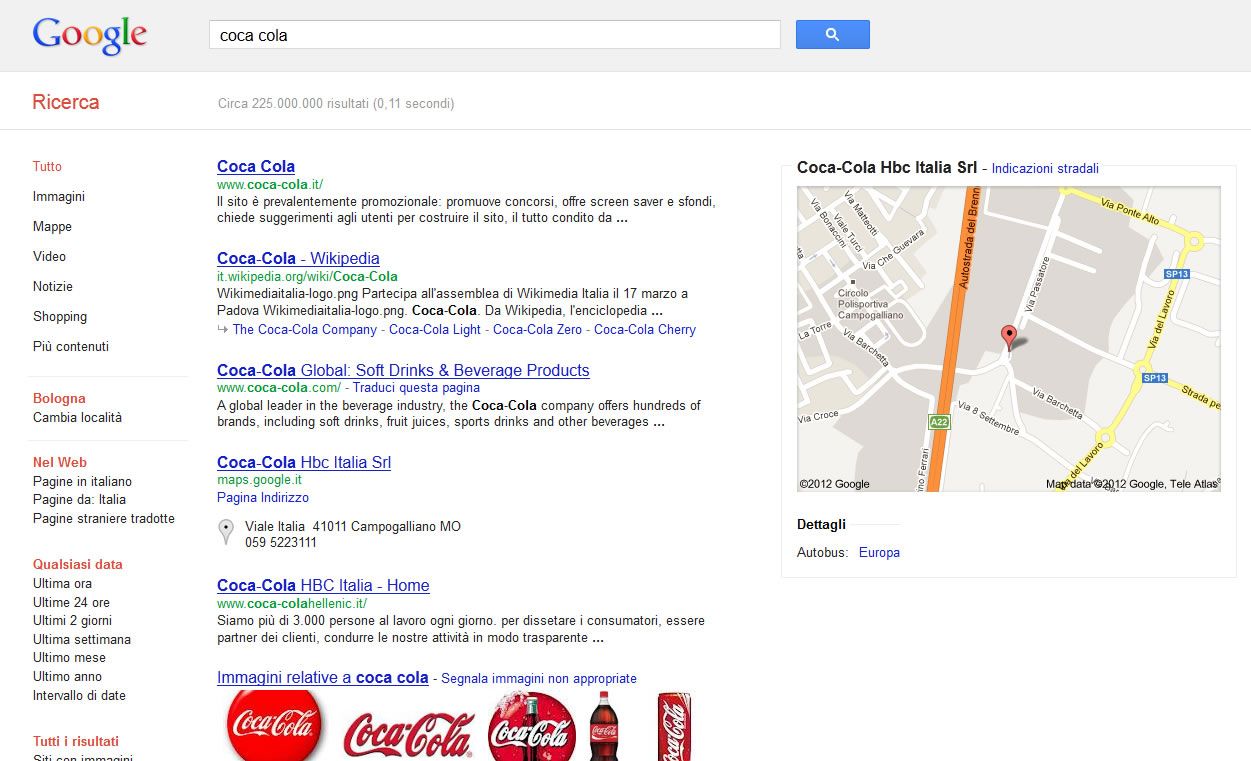The width and height of the screenshot is (1251, 761).
Task: Click the red map pin marker
Action: [x=1009, y=336]
